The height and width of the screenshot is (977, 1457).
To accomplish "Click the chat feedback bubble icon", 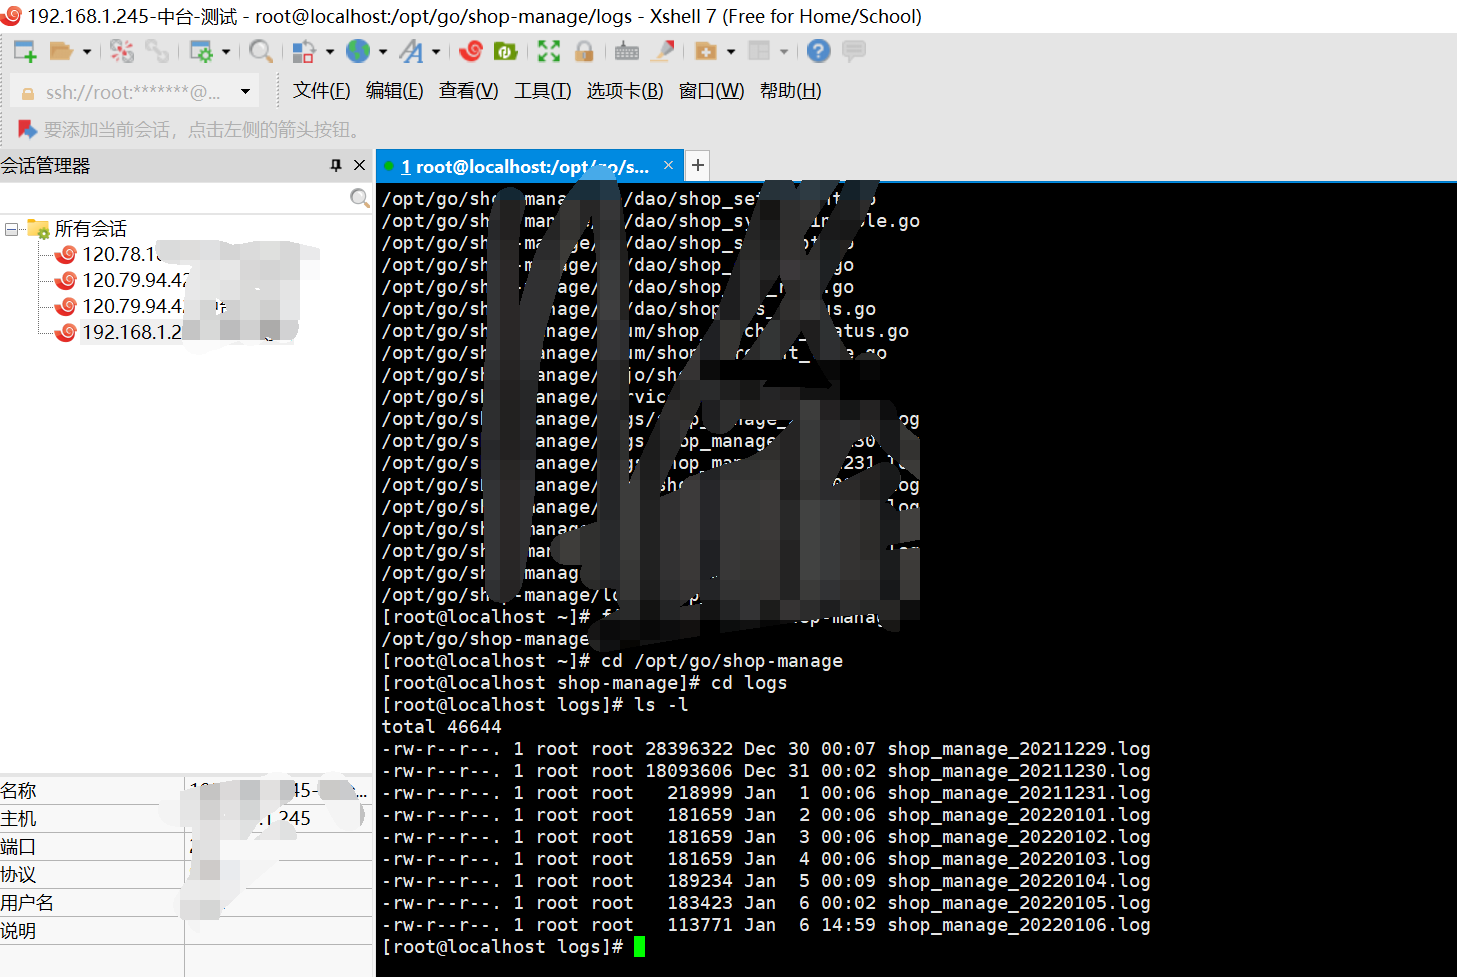I will point(854,51).
